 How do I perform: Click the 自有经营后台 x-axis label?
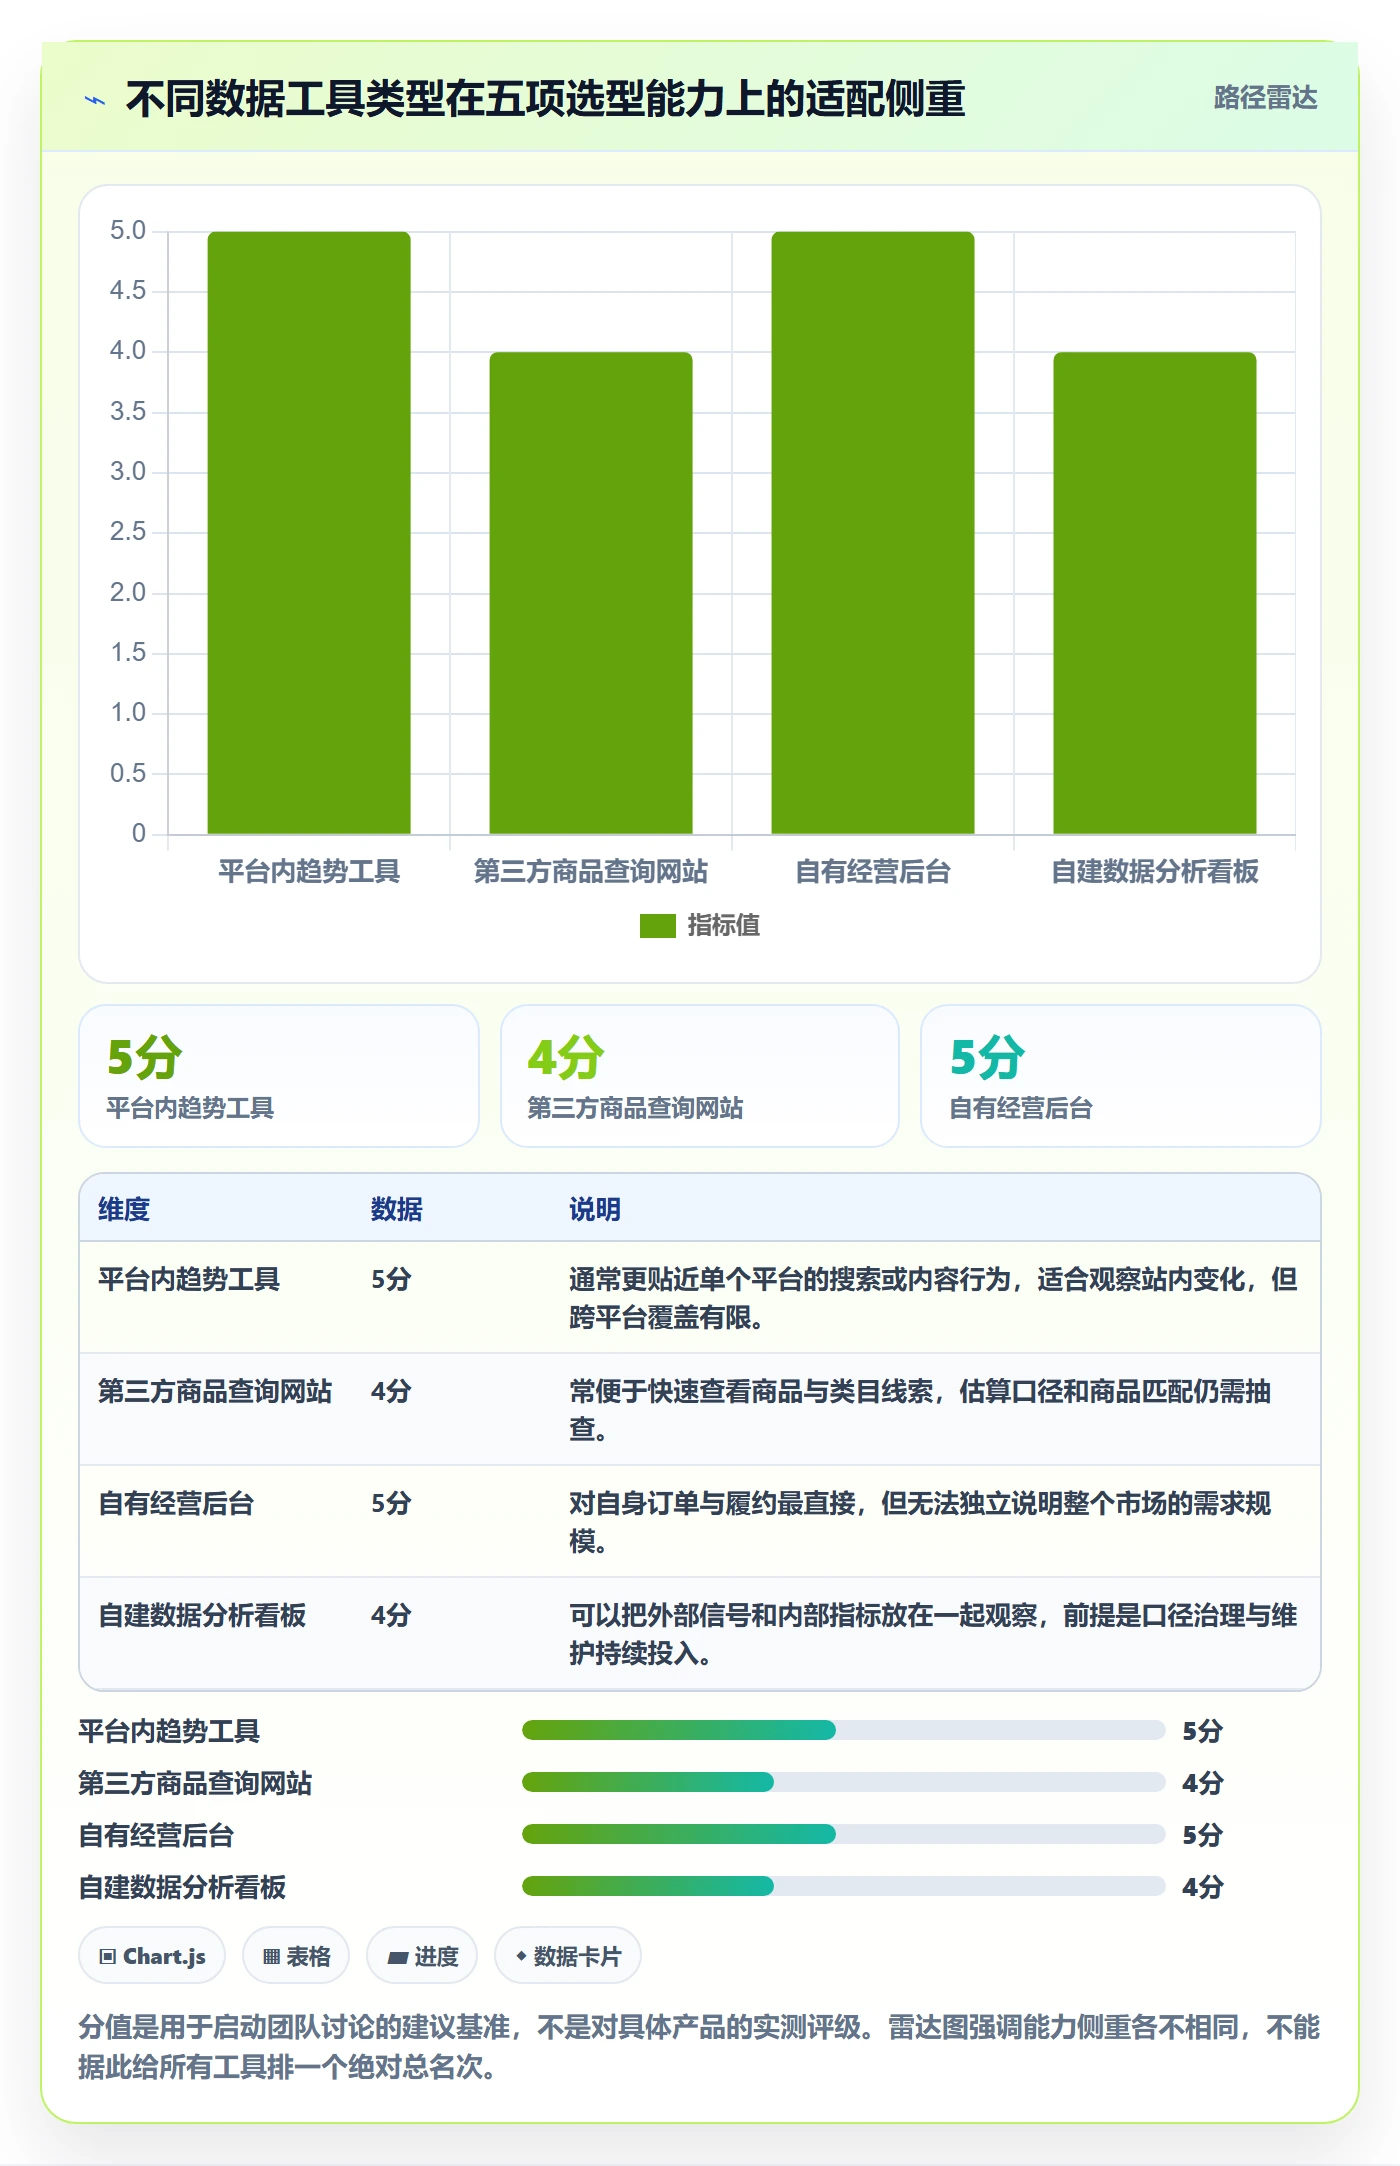[x=873, y=871]
